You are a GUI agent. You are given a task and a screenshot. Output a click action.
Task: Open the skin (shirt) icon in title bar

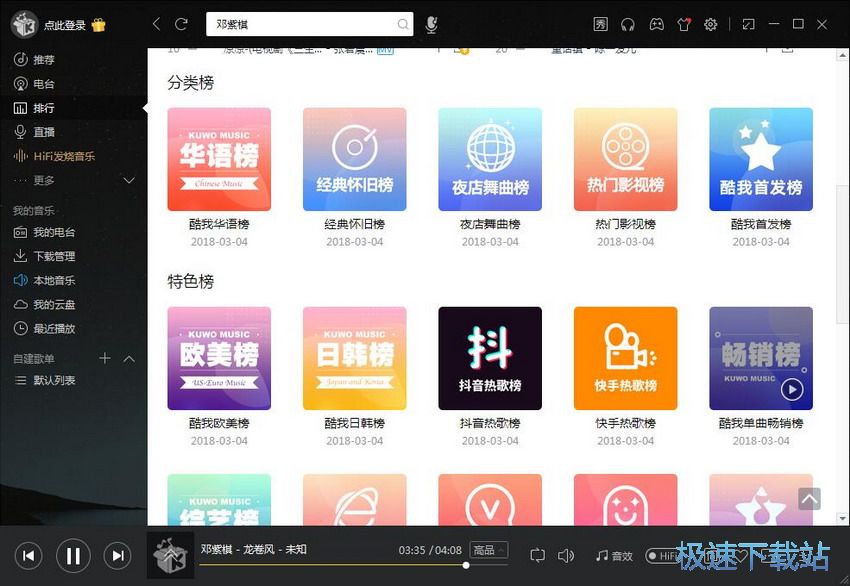coord(684,24)
